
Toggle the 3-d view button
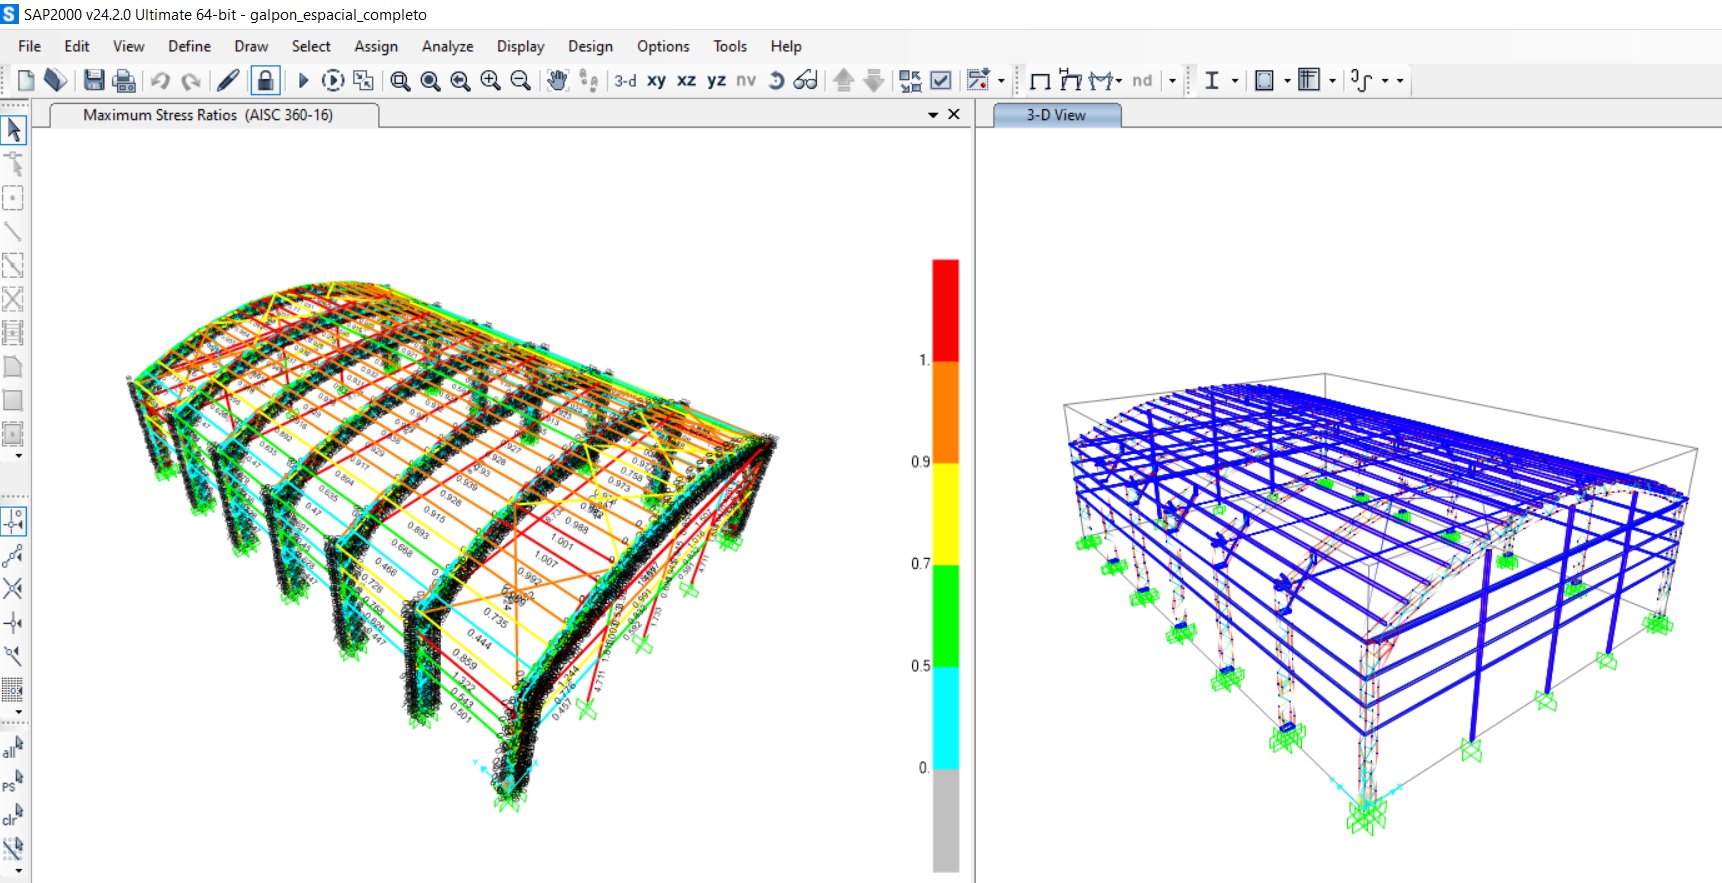pos(625,80)
